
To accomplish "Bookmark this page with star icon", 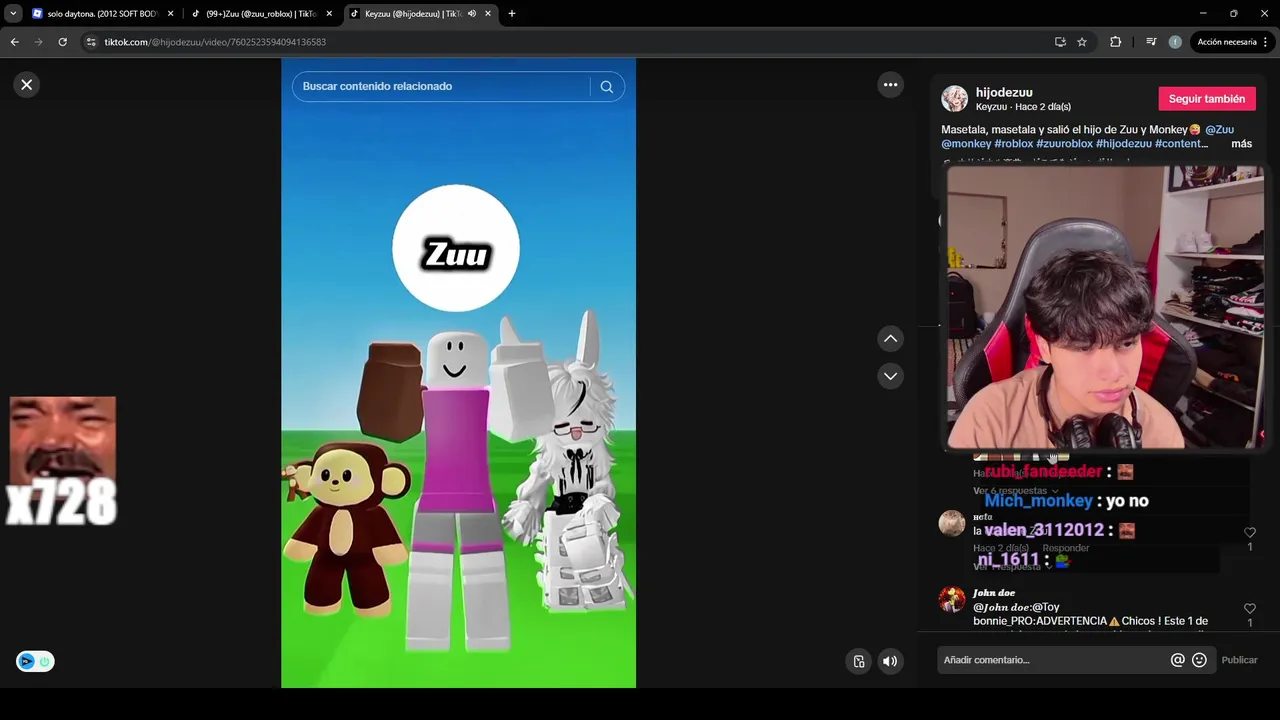I will point(1082,42).
